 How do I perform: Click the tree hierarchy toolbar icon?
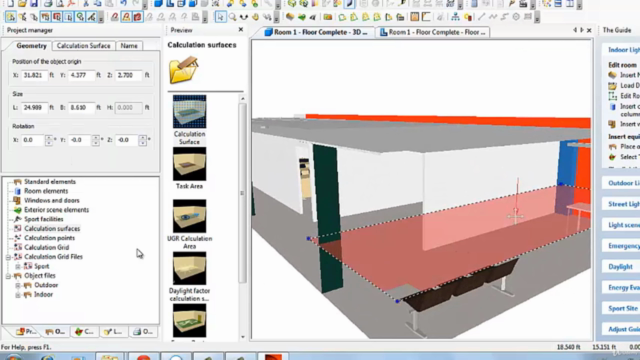[455, 17]
